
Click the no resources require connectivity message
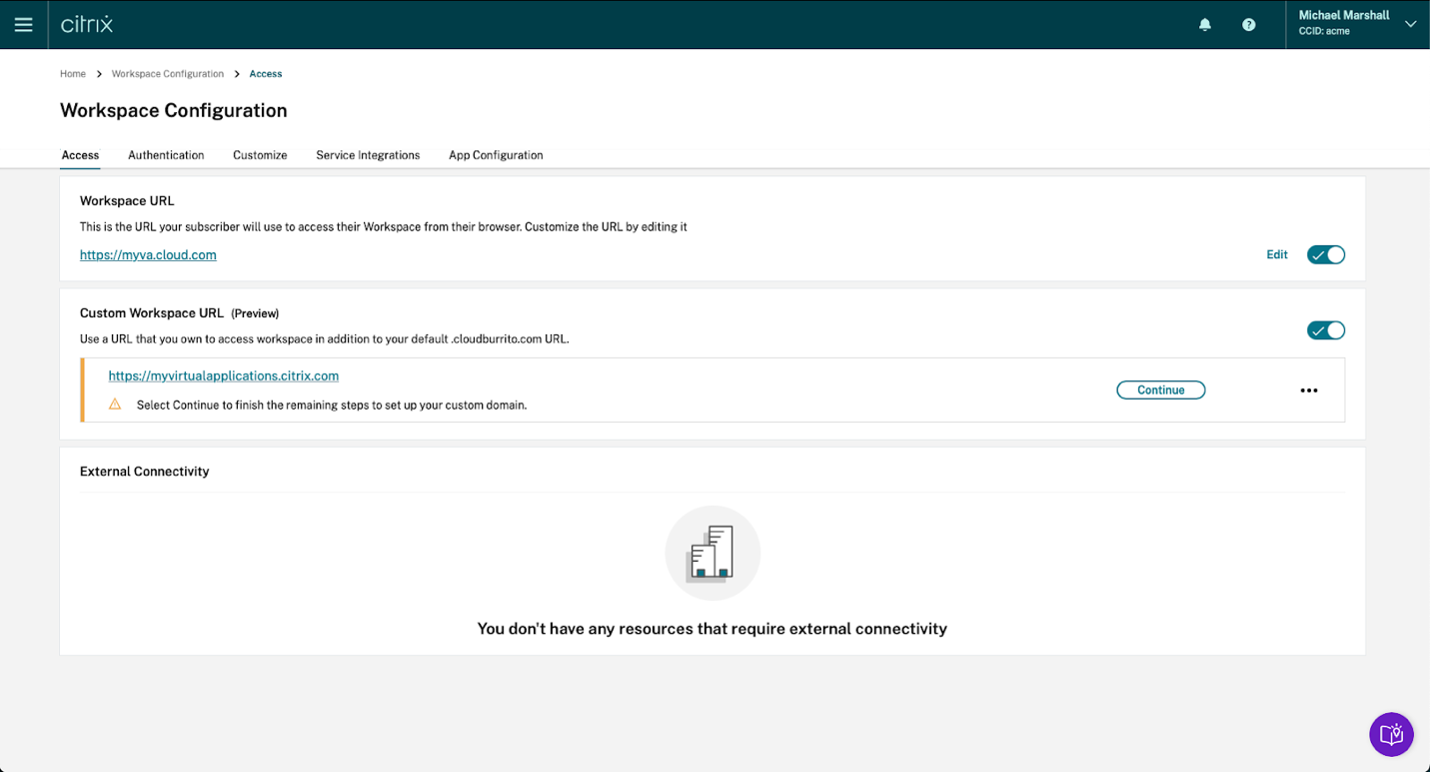pyautogui.click(x=712, y=629)
